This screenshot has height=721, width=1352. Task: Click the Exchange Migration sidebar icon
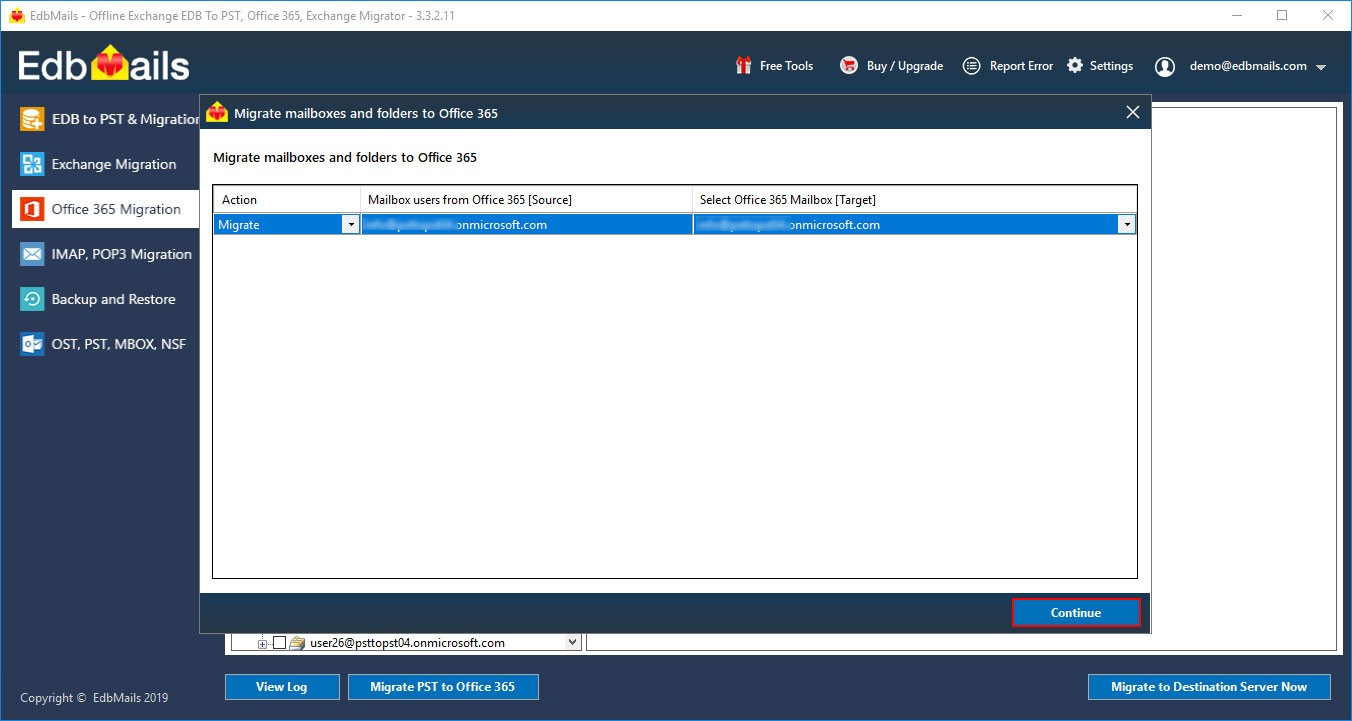pos(33,164)
